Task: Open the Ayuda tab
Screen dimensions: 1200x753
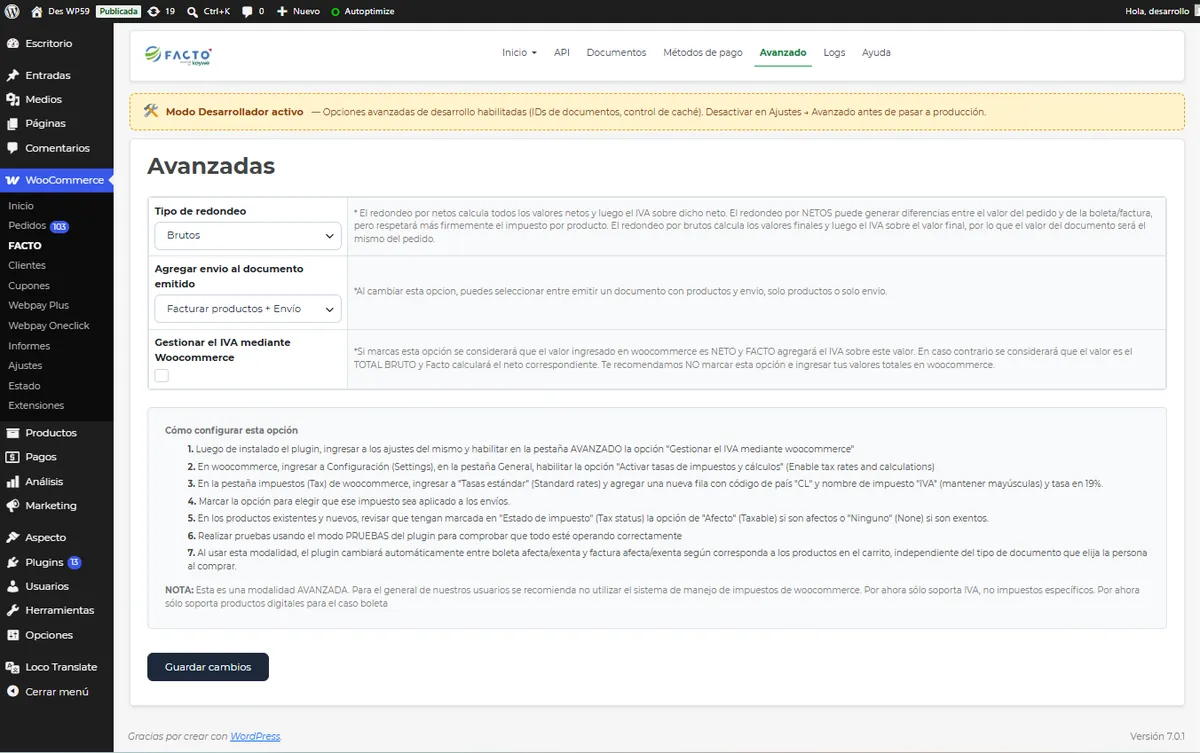Action: click(876, 52)
